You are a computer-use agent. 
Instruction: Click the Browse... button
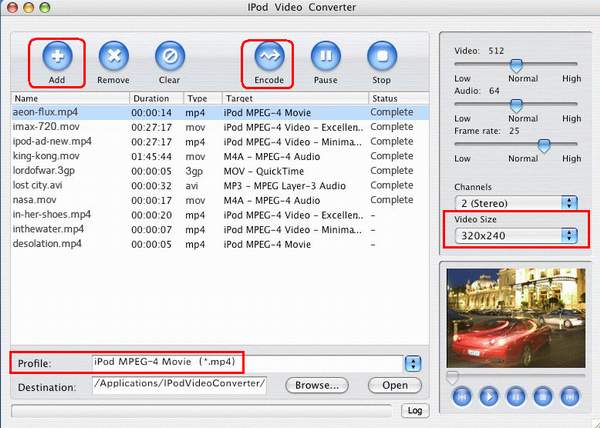pyautogui.click(x=317, y=385)
